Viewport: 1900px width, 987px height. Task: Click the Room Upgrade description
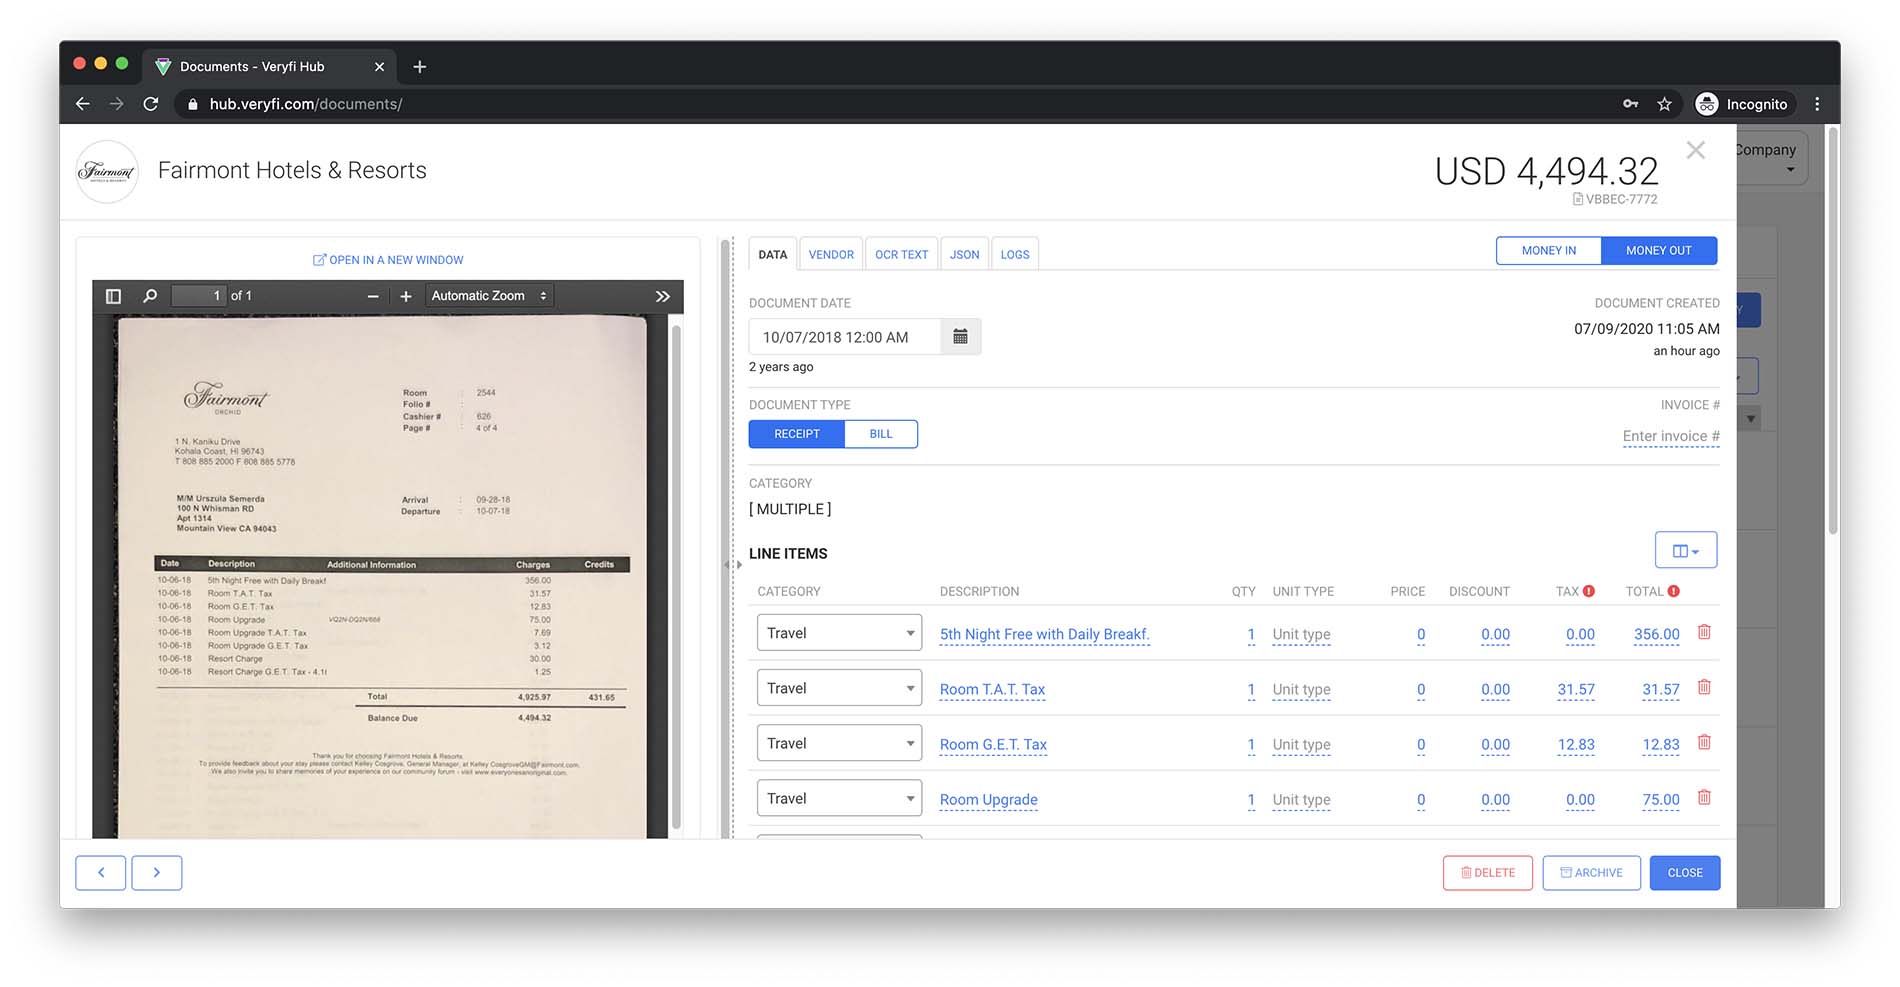click(989, 800)
